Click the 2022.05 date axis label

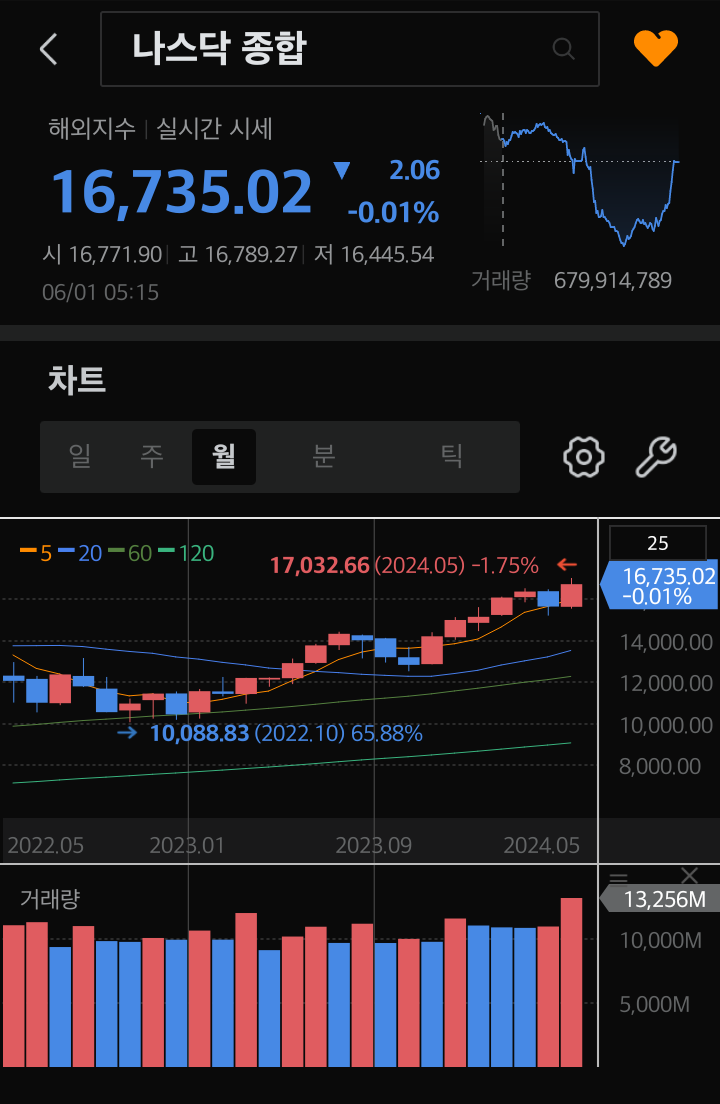(x=46, y=845)
